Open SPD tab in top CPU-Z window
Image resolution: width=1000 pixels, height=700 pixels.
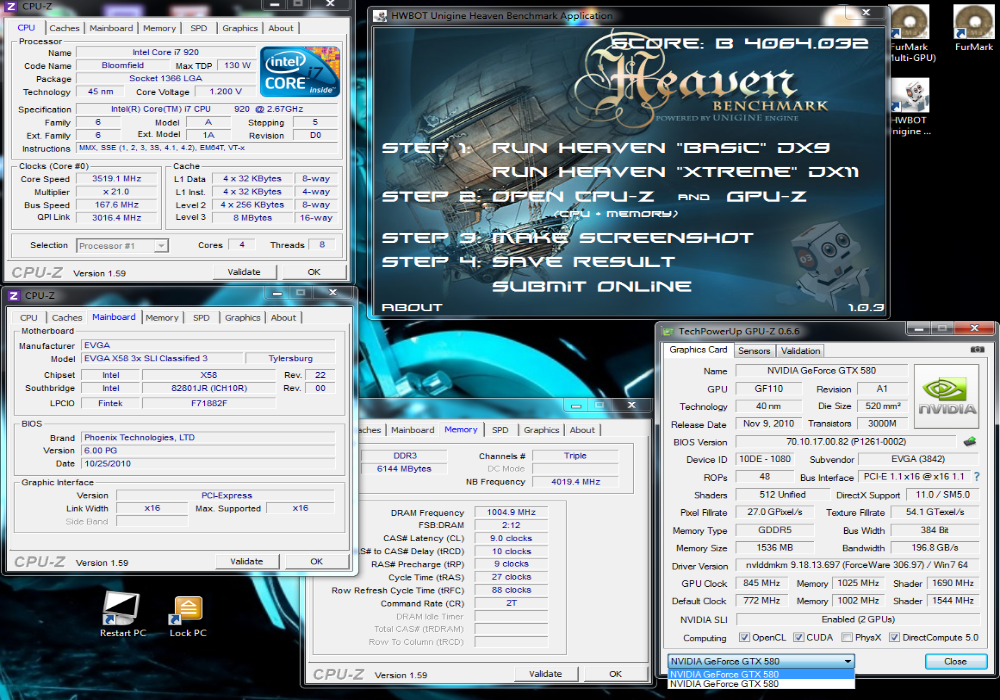[x=198, y=28]
